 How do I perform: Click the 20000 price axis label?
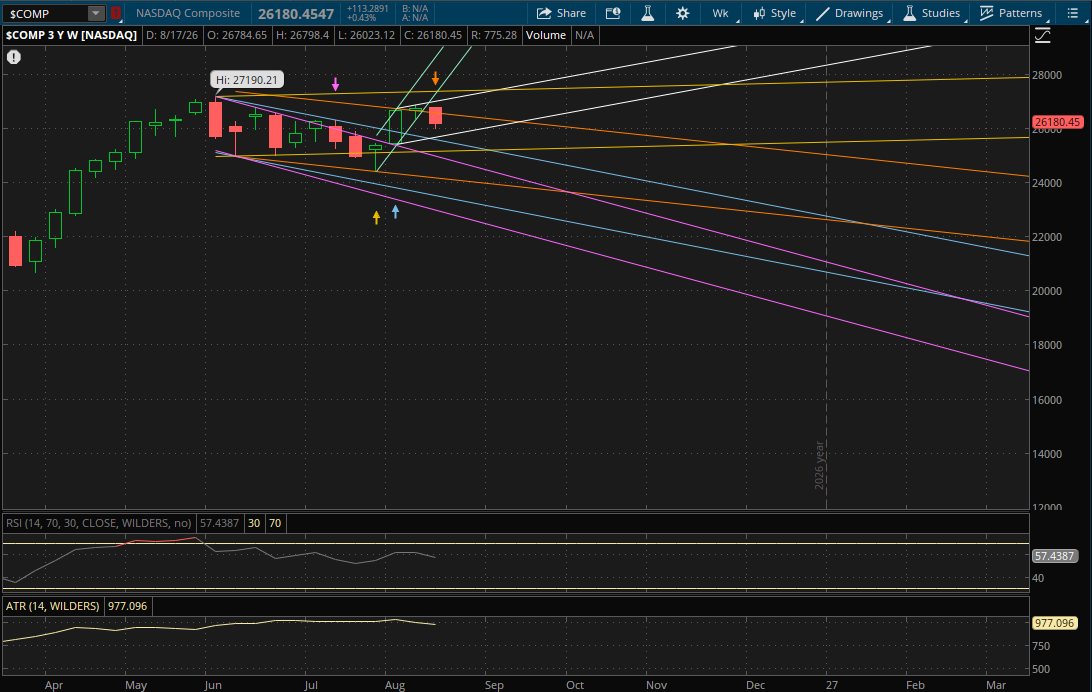1047,291
